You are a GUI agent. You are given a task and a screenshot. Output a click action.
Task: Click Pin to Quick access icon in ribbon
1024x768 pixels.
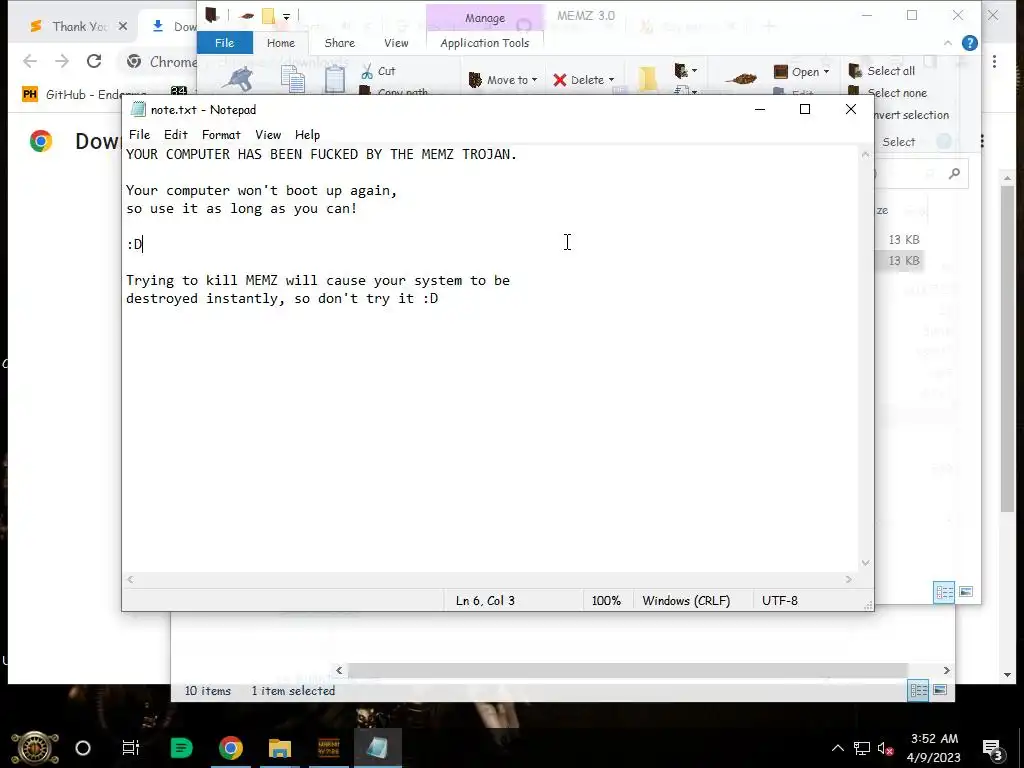coord(238,79)
